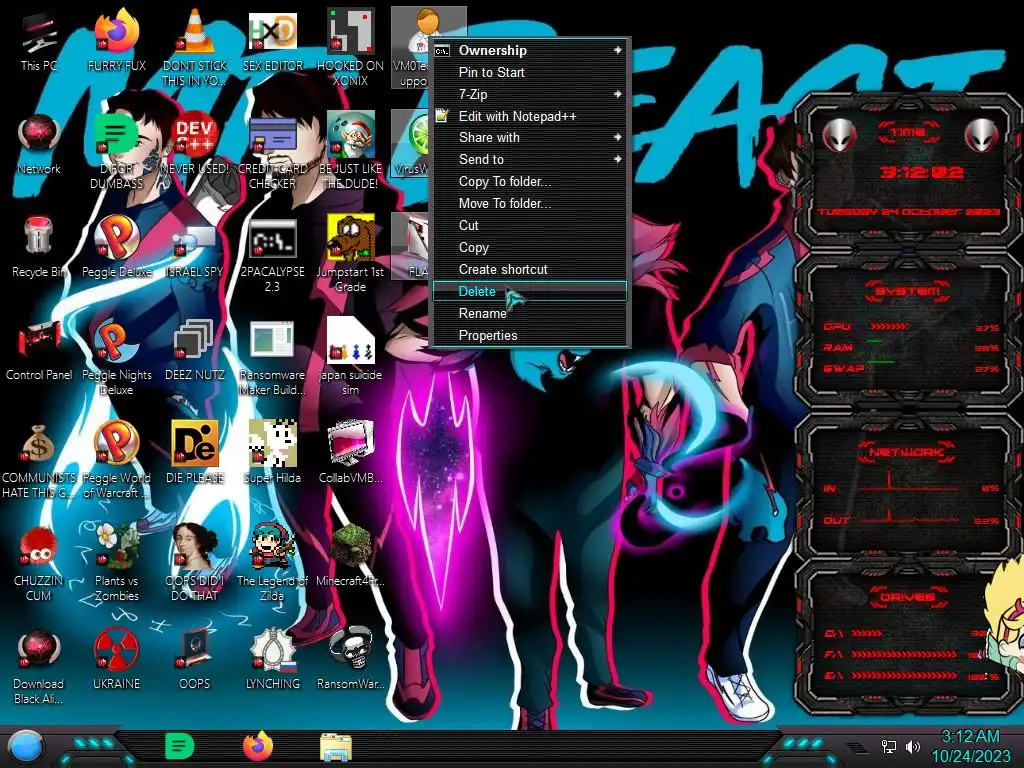
Task: Click the TIME widget clock display
Action: click(921, 172)
